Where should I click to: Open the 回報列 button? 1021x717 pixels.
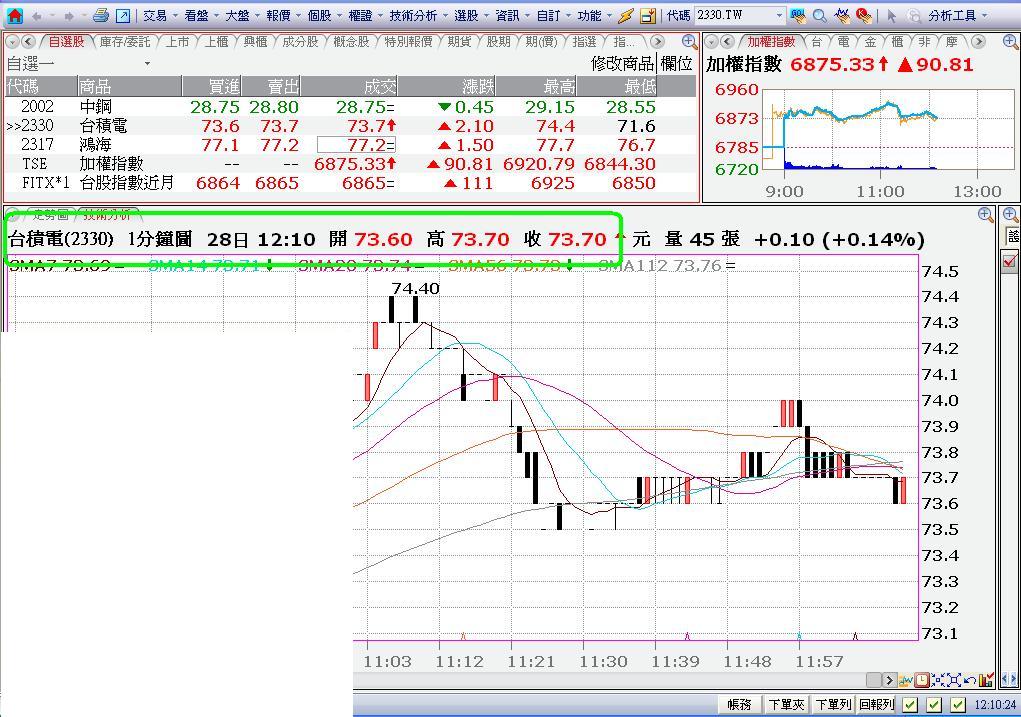coord(876,705)
